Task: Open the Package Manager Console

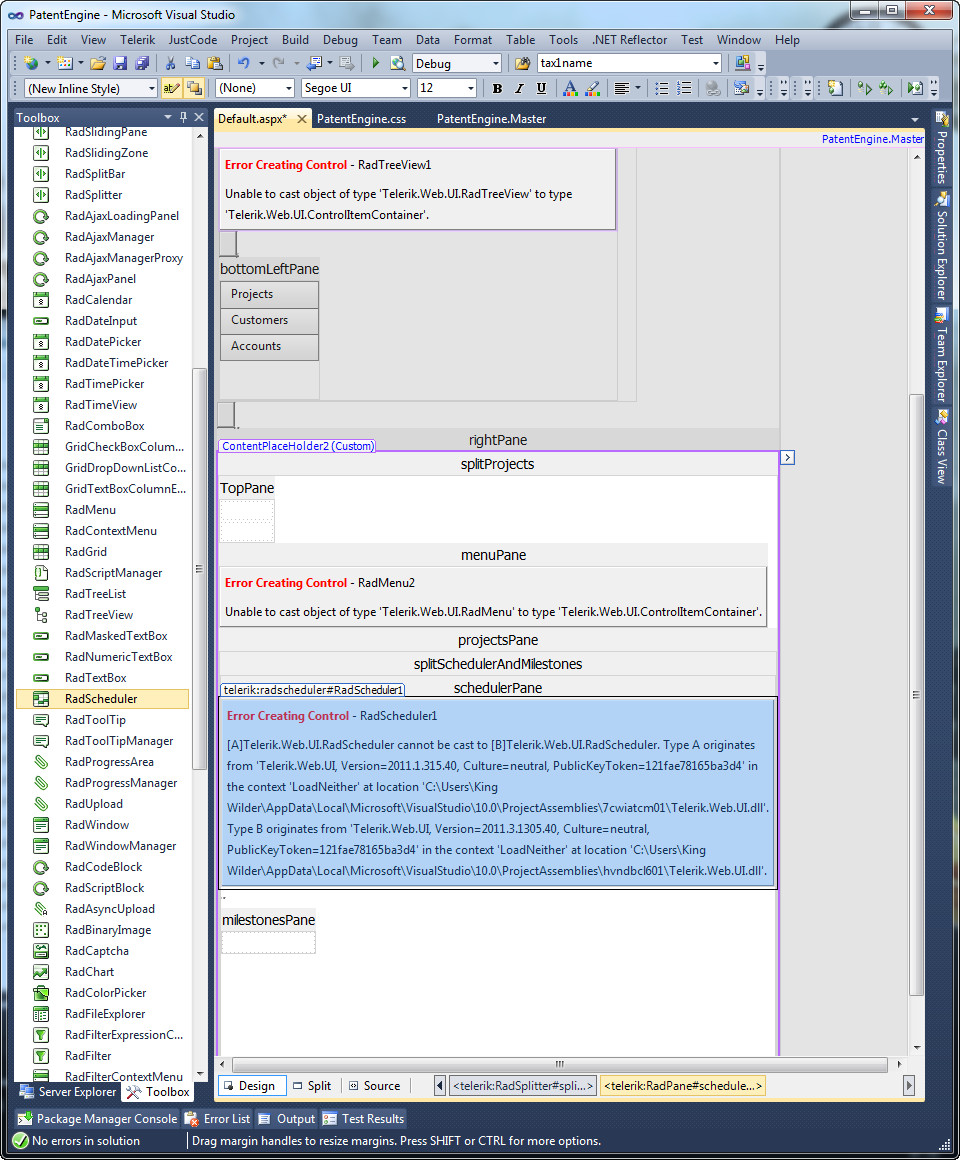Action: (x=98, y=1119)
